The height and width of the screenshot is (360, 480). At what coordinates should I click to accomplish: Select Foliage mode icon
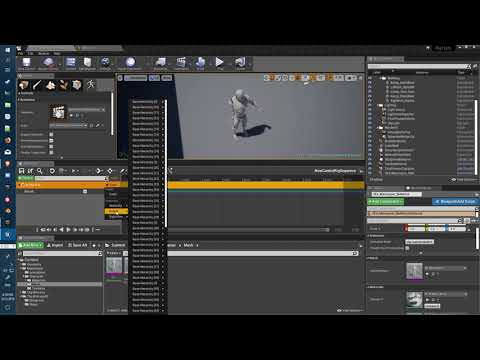[x=63, y=85]
